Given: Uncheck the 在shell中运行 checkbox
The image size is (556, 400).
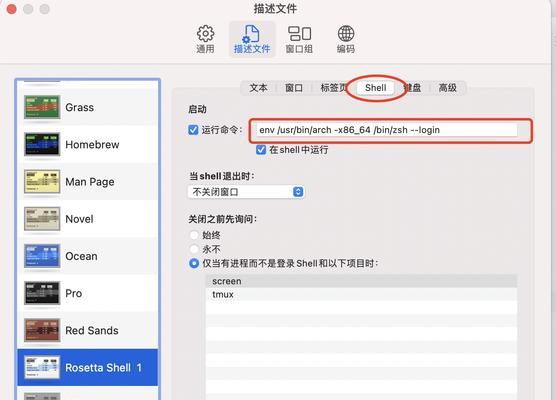Looking at the screenshot, I should pyautogui.click(x=261, y=150).
